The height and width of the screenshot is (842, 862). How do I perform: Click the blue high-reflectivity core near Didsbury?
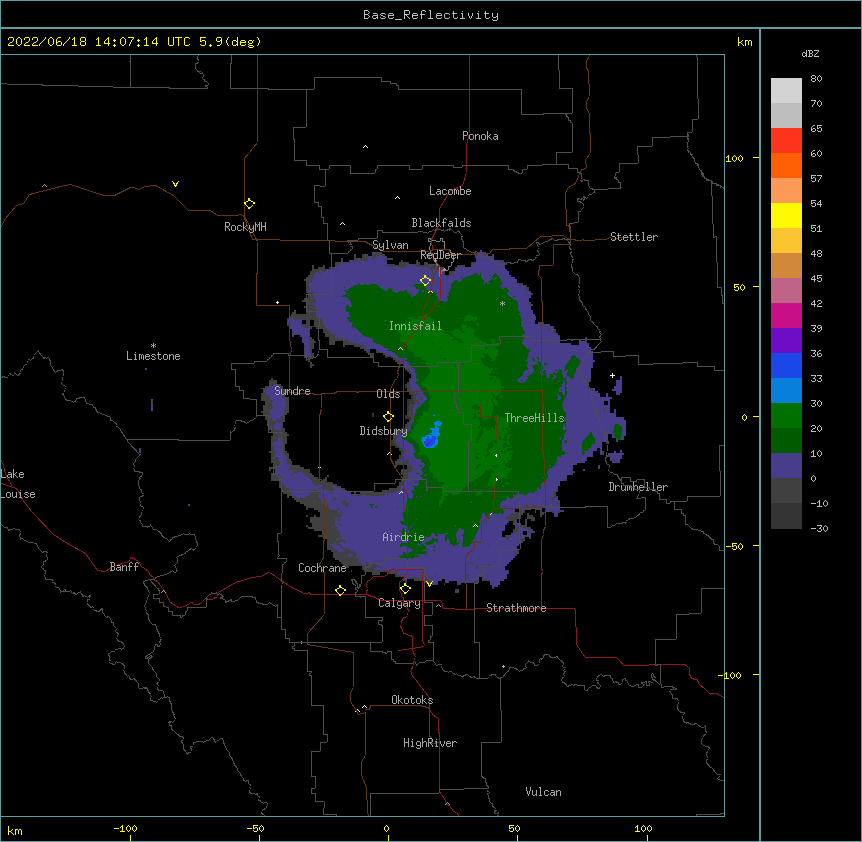click(x=431, y=435)
